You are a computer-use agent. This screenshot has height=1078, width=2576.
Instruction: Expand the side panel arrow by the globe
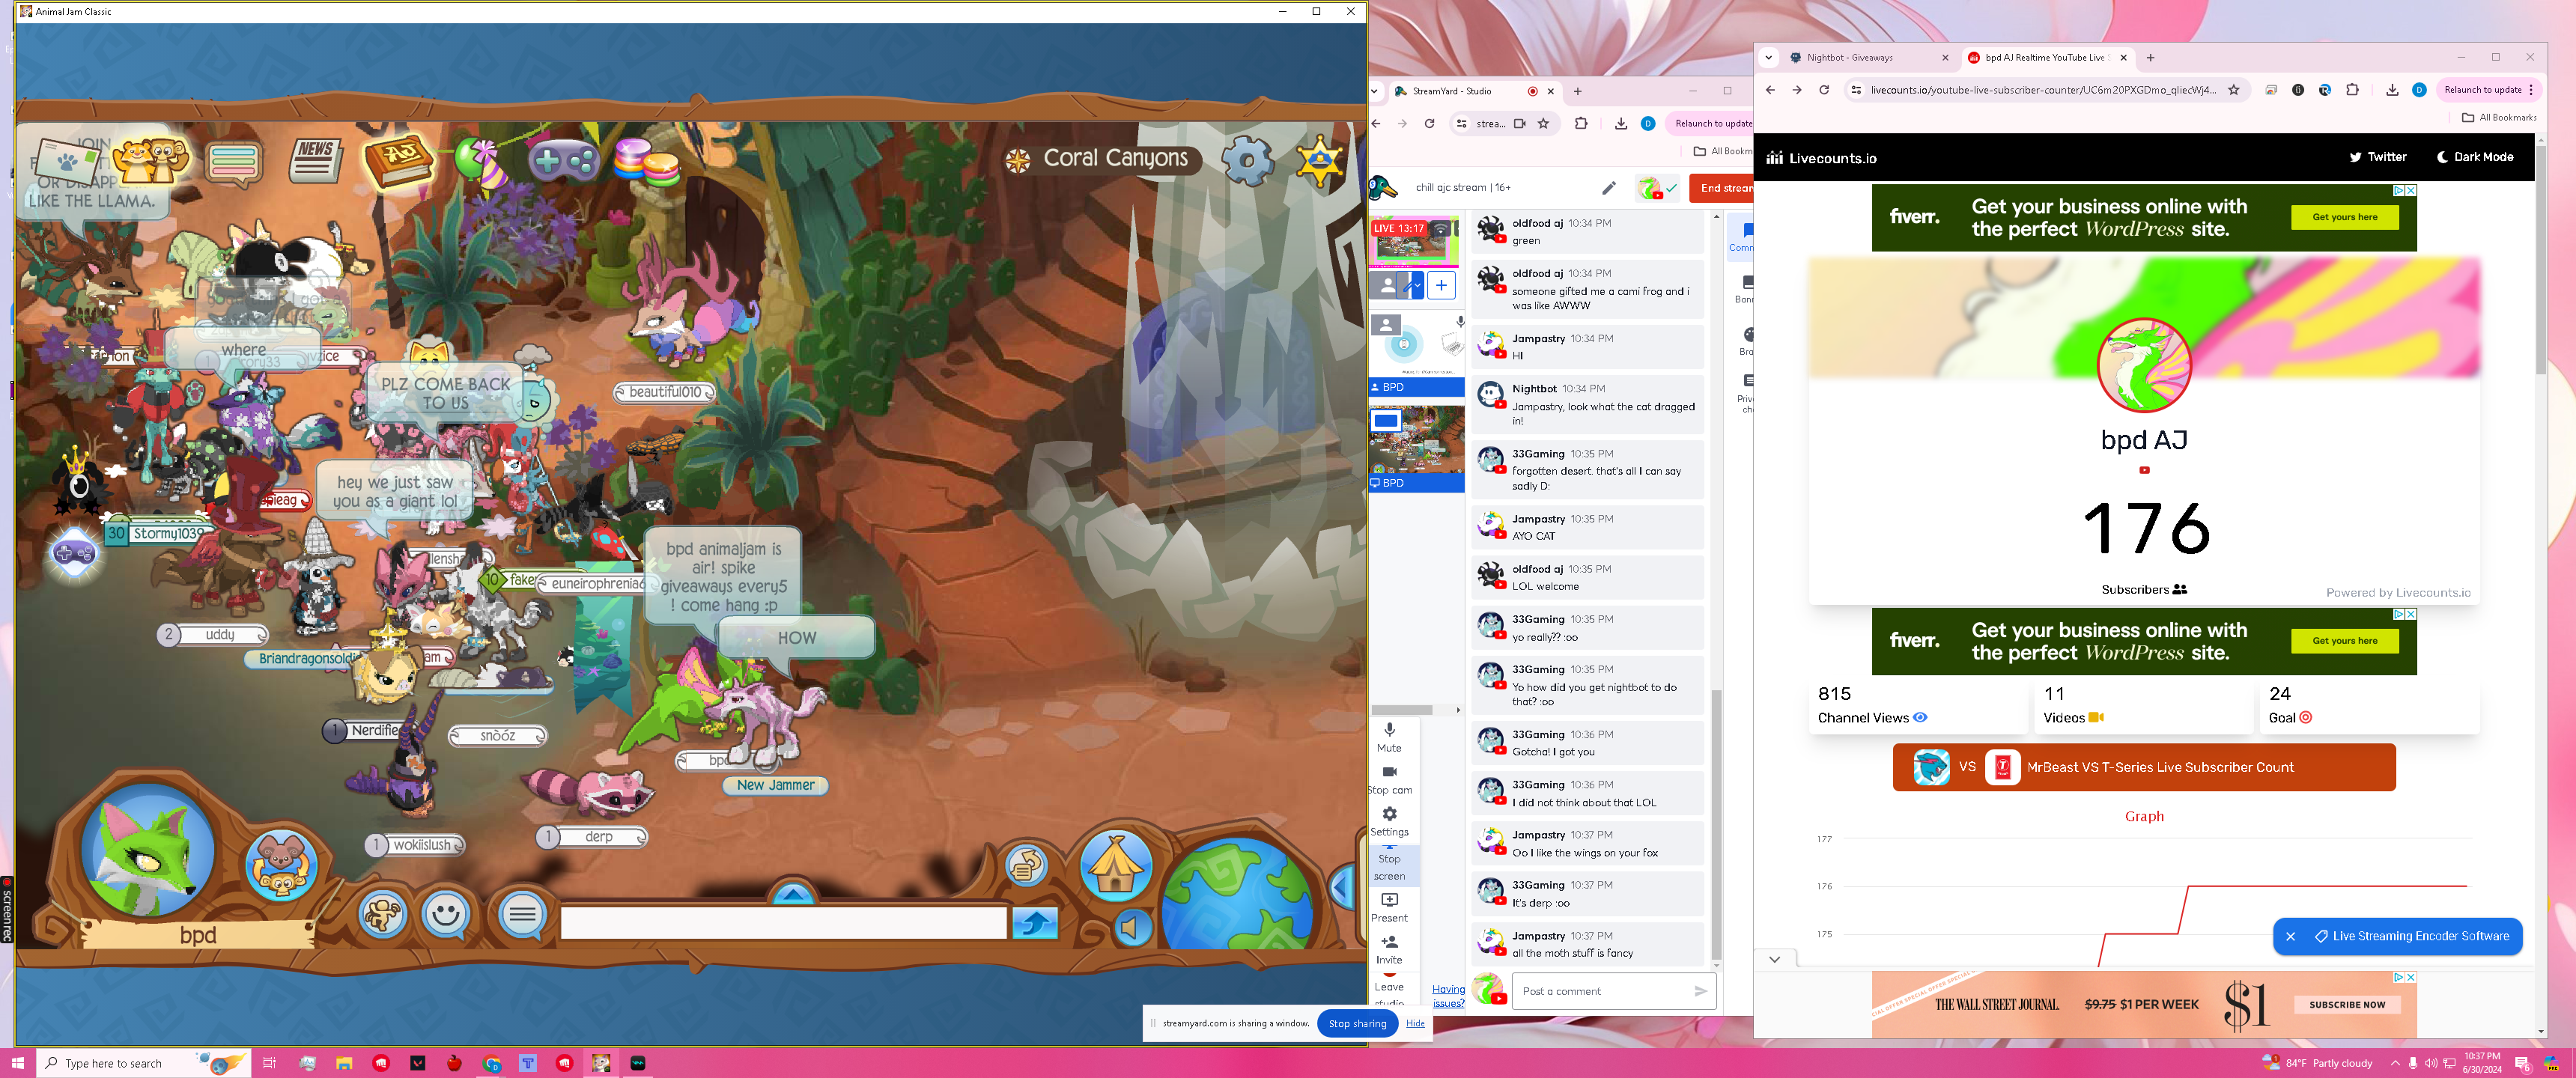click(1341, 886)
